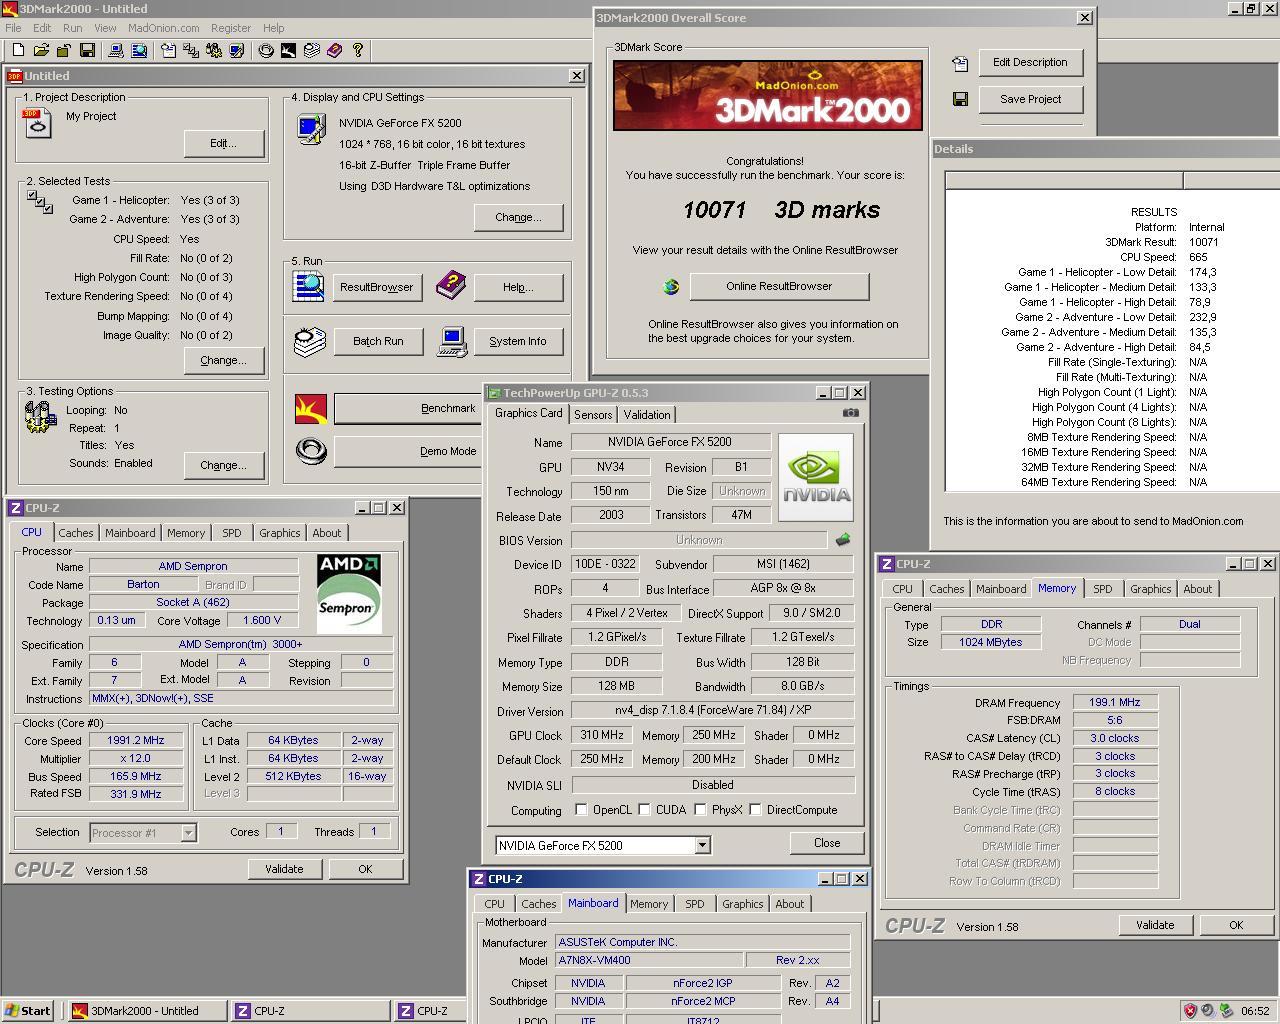Click the 3DMark2000 - Untitled taskbar item
The image size is (1280, 1024).
(x=147, y=1011)
